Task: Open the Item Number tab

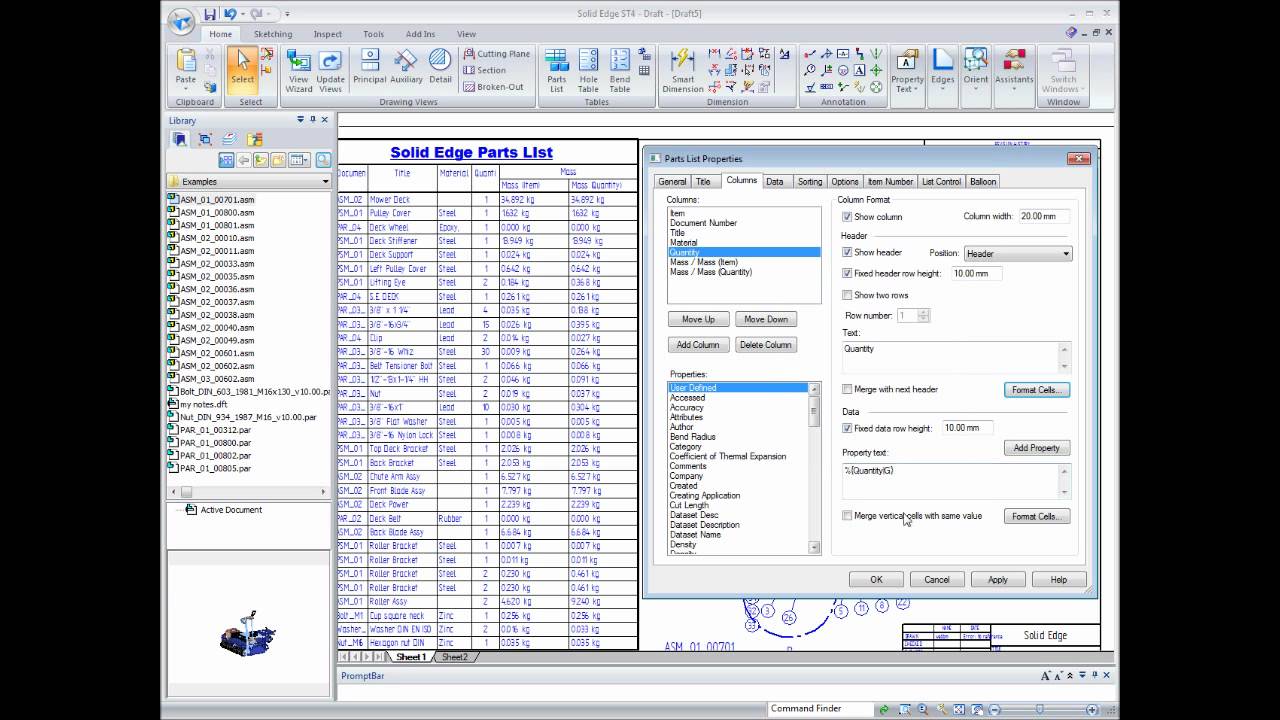Action: point(890,182)
